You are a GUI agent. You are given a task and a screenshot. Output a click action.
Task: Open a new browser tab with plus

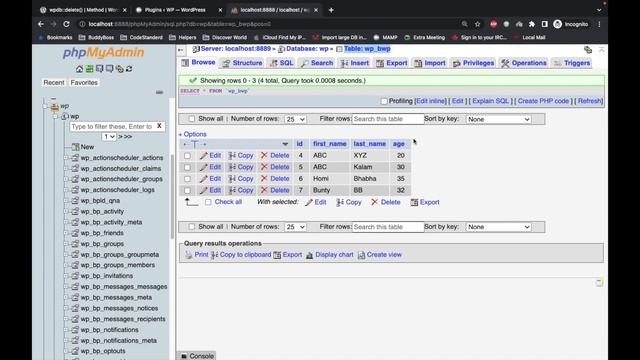pyautogui.click(x=331, y=10)
